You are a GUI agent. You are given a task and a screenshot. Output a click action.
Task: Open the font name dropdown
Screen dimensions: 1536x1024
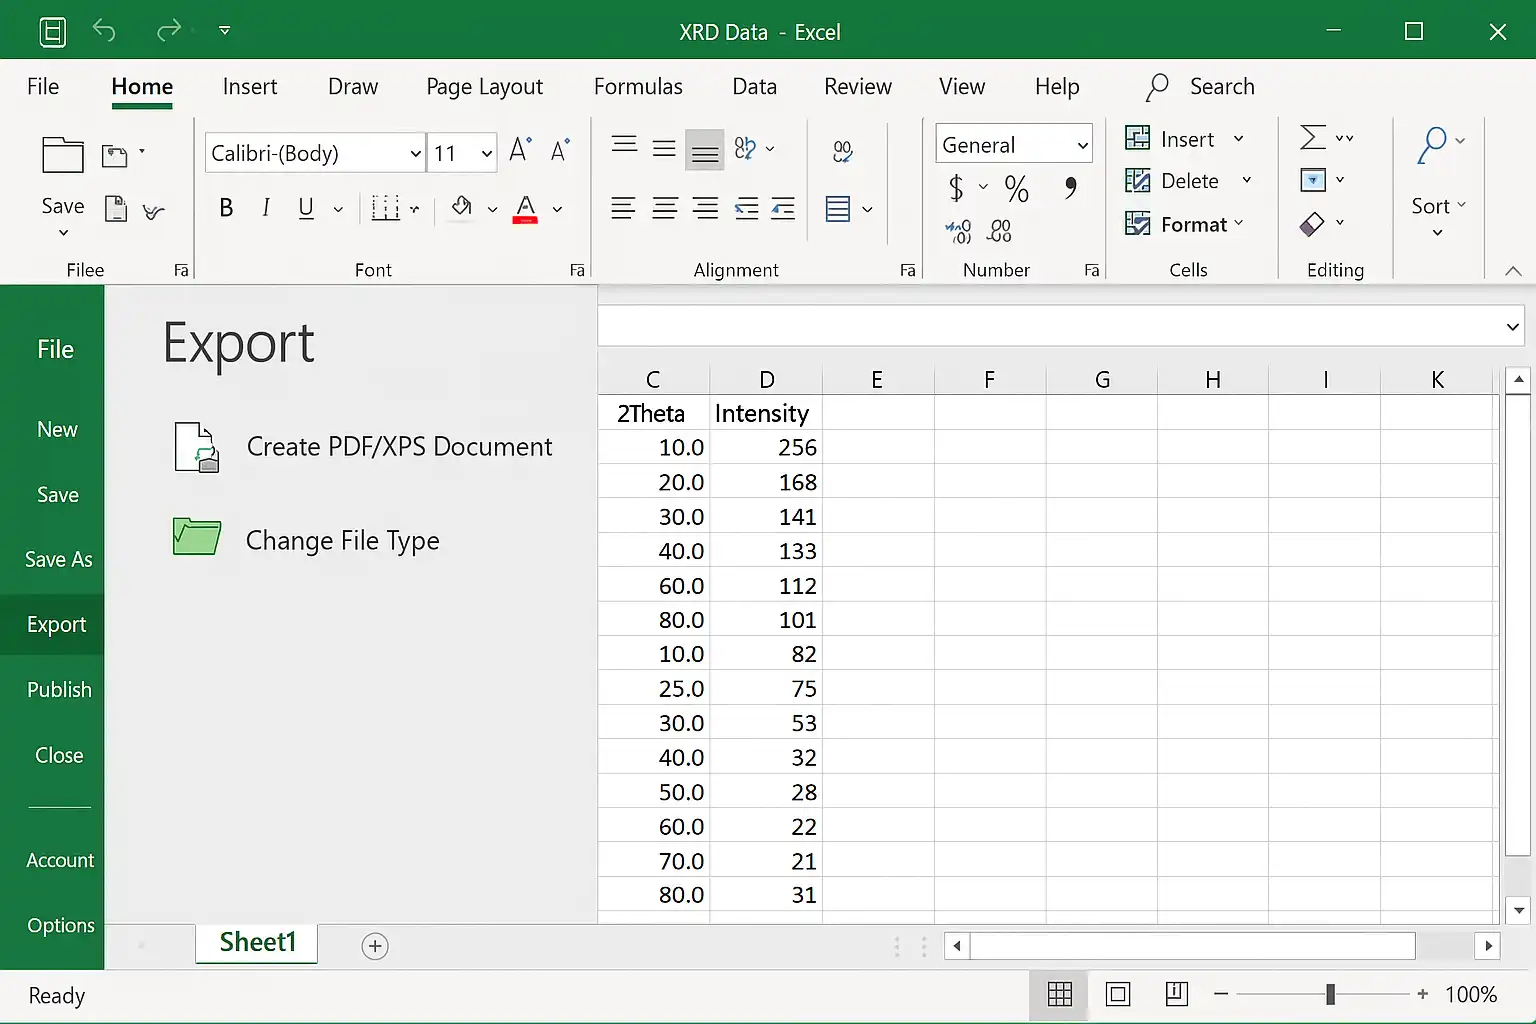pyautogui.click(x=415, y=154)
